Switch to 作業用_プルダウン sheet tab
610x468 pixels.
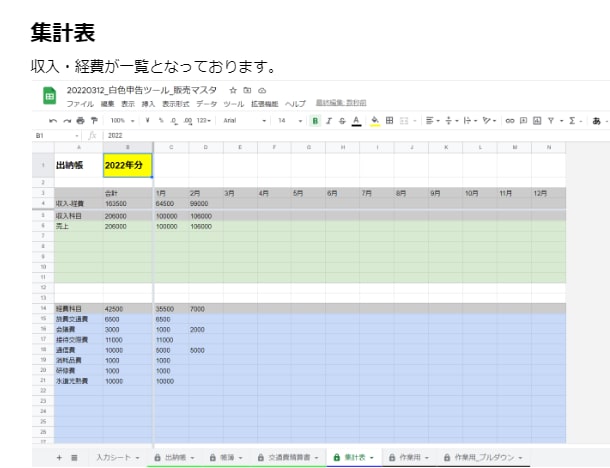pyautogui.click(x=484, y=457)
